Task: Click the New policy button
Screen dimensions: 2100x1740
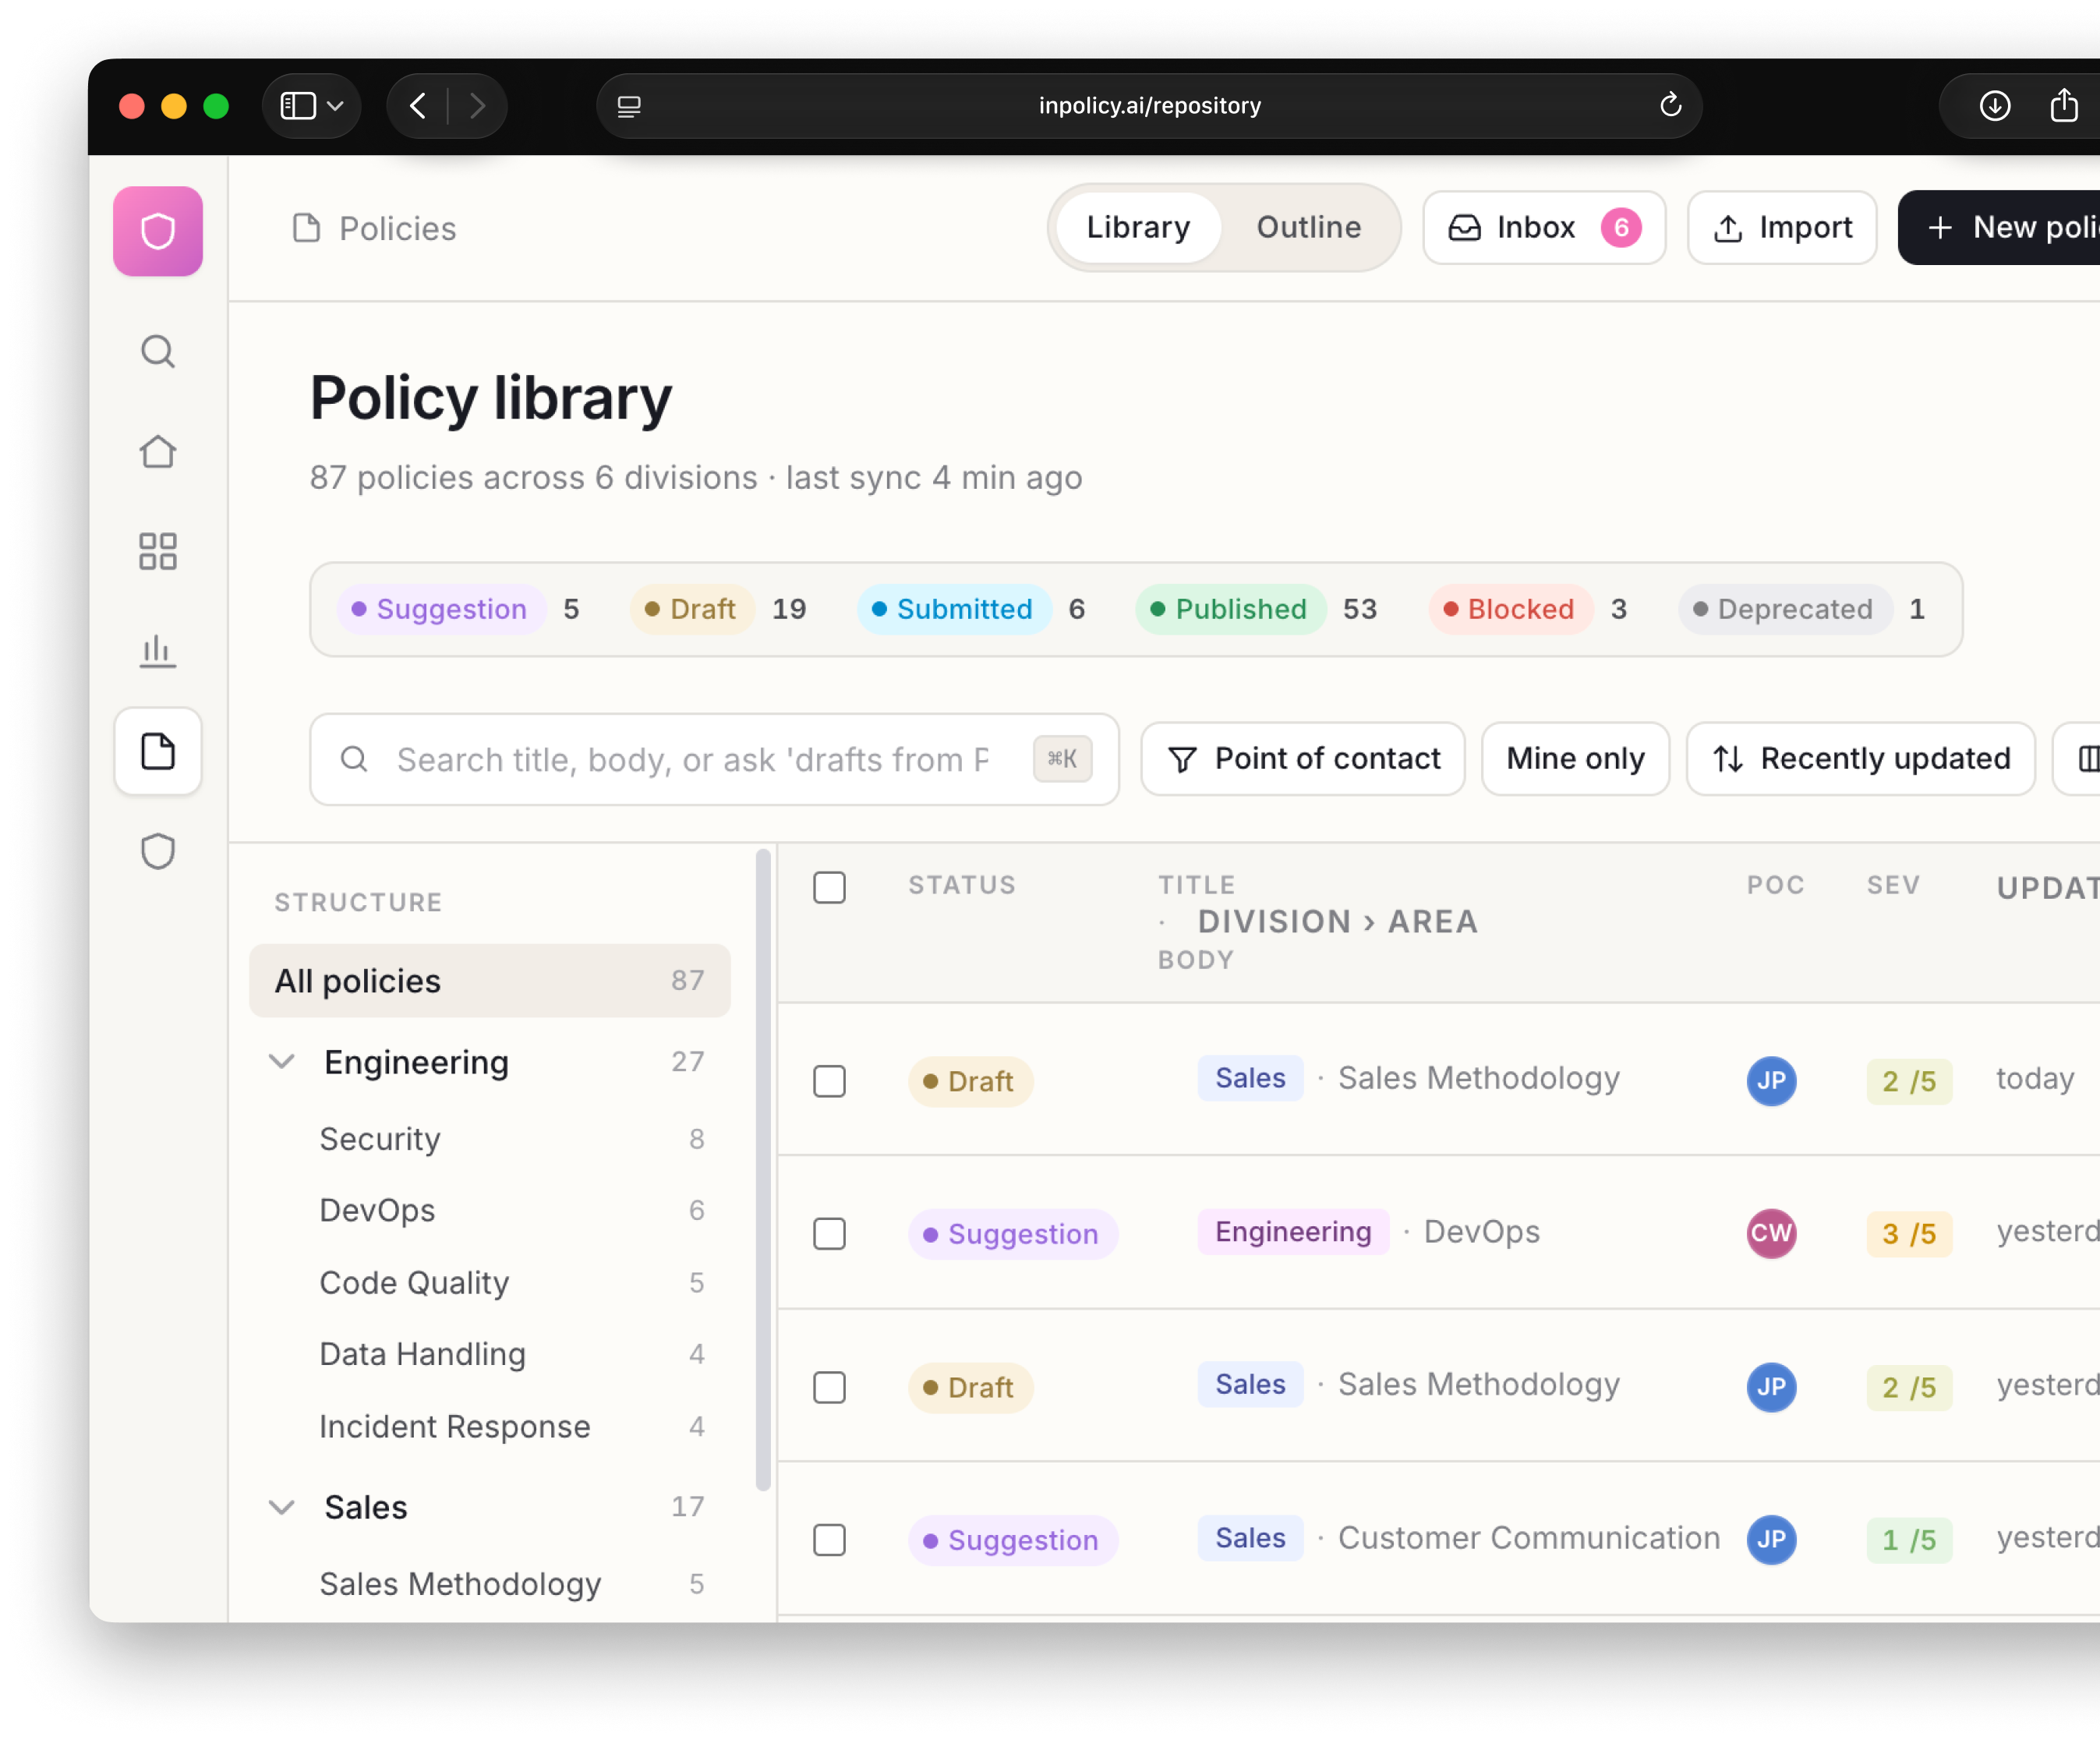Action: [x=2000, y=227]
